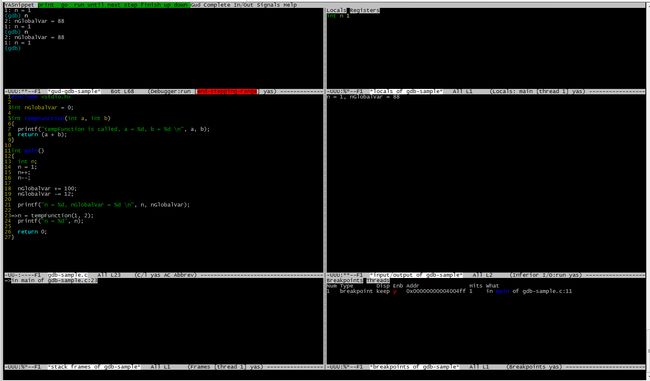Click source line 15 'n++;'
This screenshot has width=650, height=381.
[24, 172]
